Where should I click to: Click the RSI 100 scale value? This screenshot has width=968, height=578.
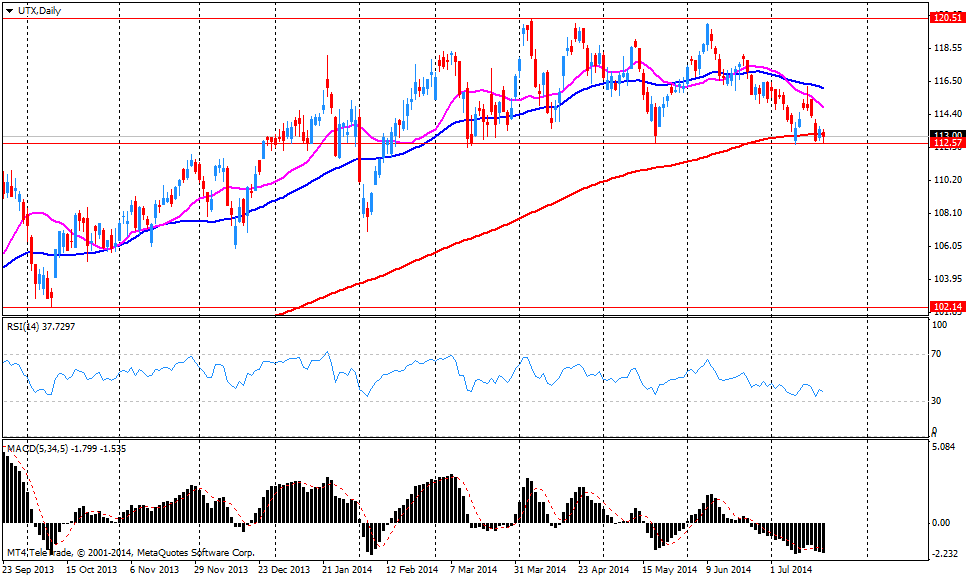pyautogui.click(x=938, y=325)
